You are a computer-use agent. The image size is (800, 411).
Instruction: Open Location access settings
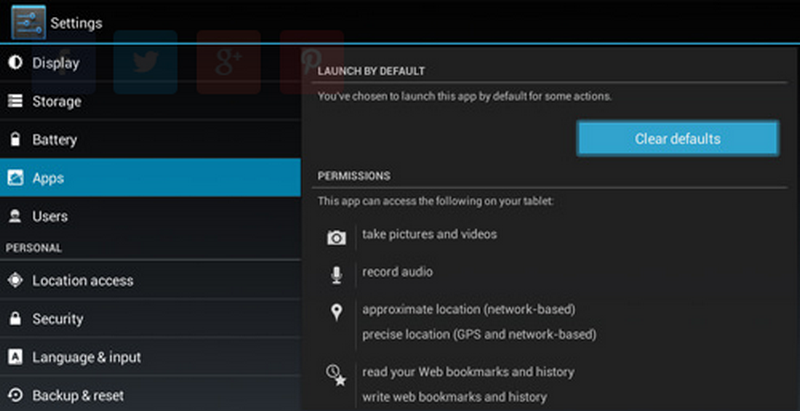150,280
